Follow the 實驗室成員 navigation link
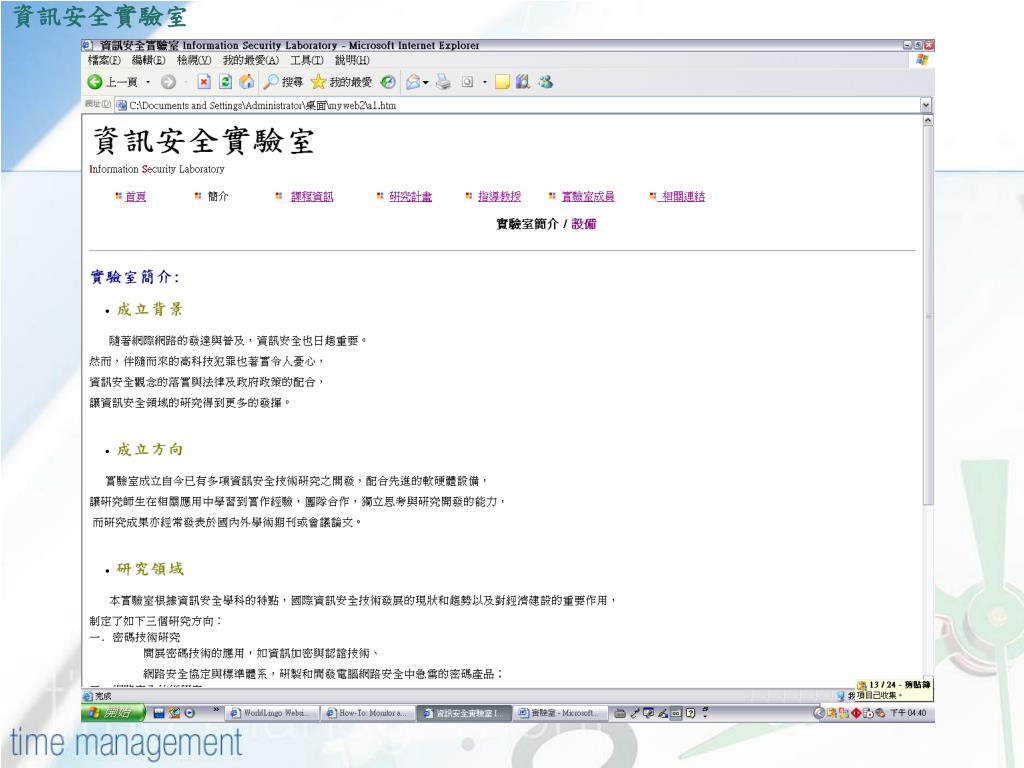 pyautogui.click(x=588, y=196)
